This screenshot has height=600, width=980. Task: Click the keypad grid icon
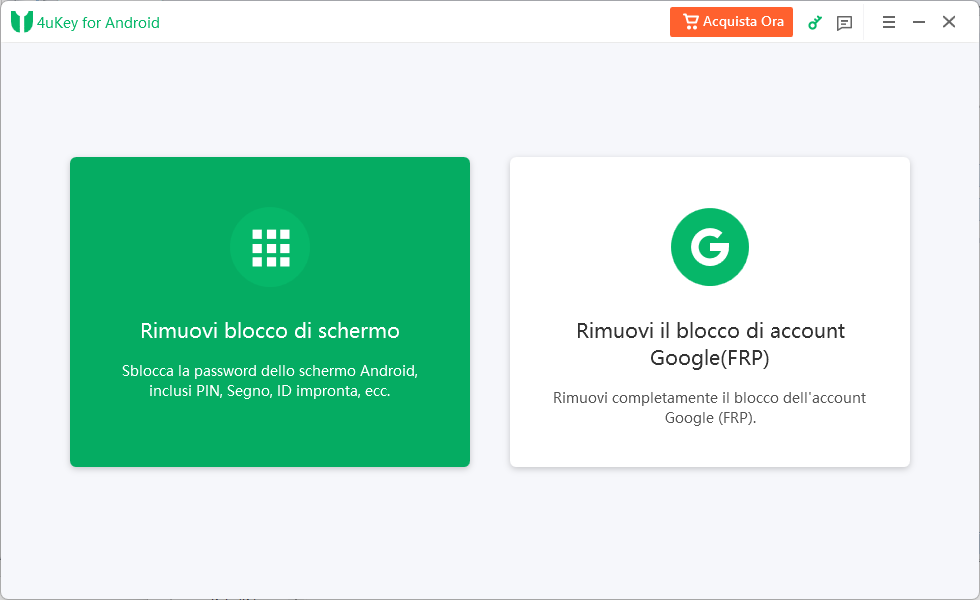point(271,248)
